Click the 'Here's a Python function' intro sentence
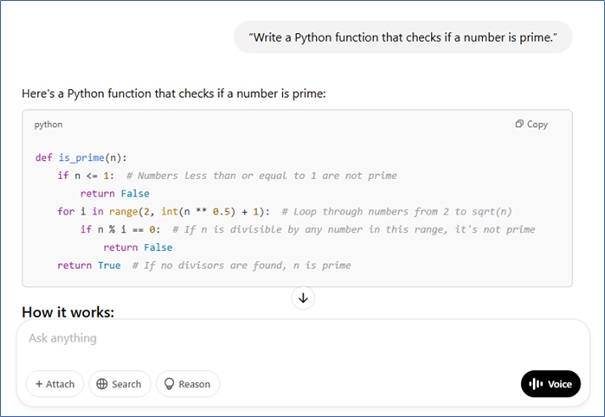 tap(174, 94)
